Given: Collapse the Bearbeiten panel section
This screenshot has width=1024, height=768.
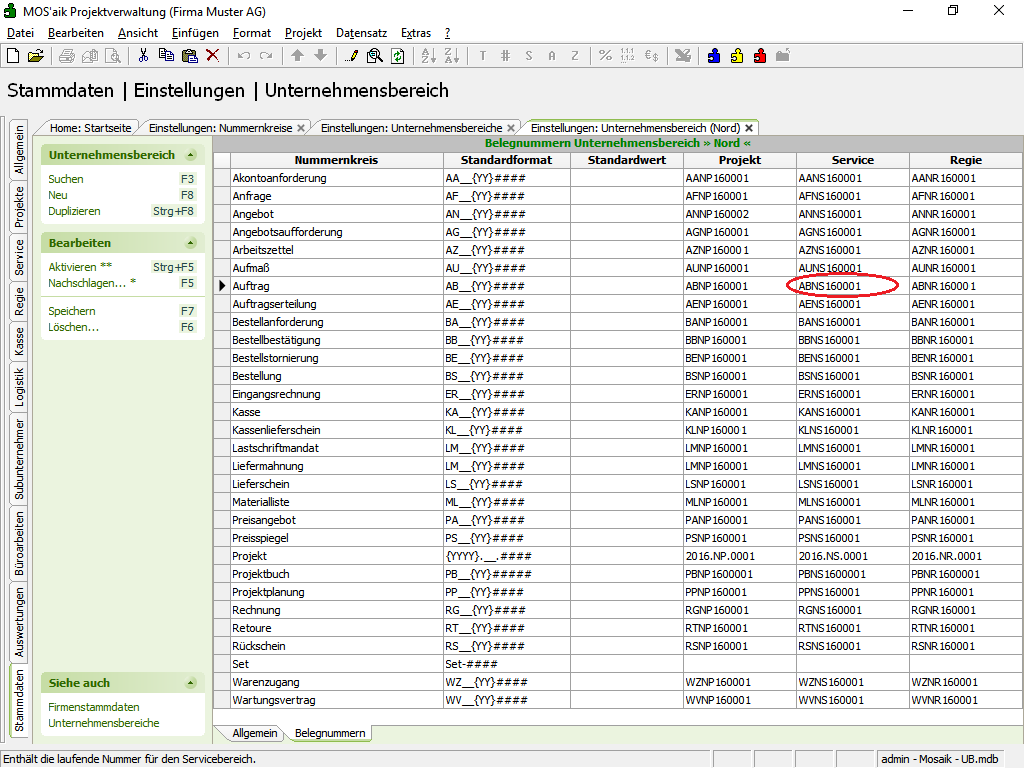Looking at the screenshot, I should pyautogui.click(x=190, y=243).
